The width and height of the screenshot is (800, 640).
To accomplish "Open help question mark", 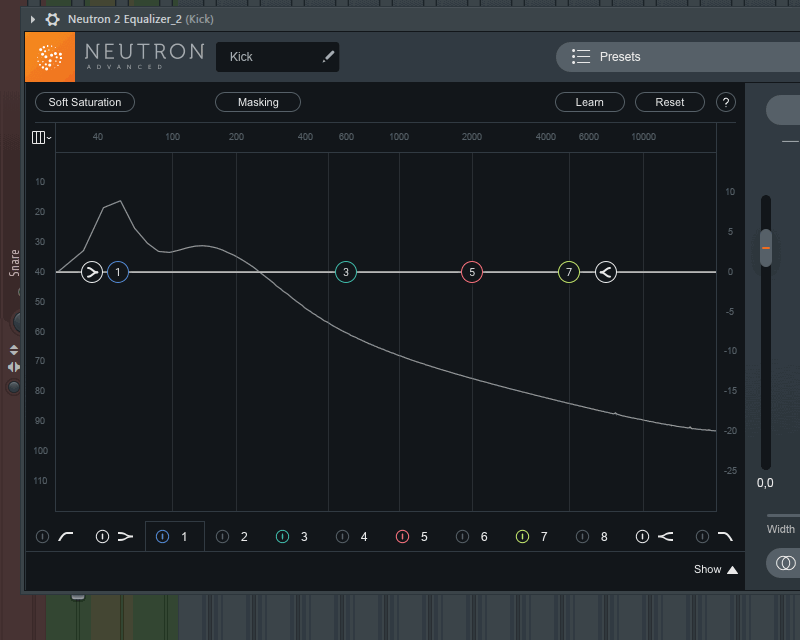I will pyautogui.click(x=726, y=102).
